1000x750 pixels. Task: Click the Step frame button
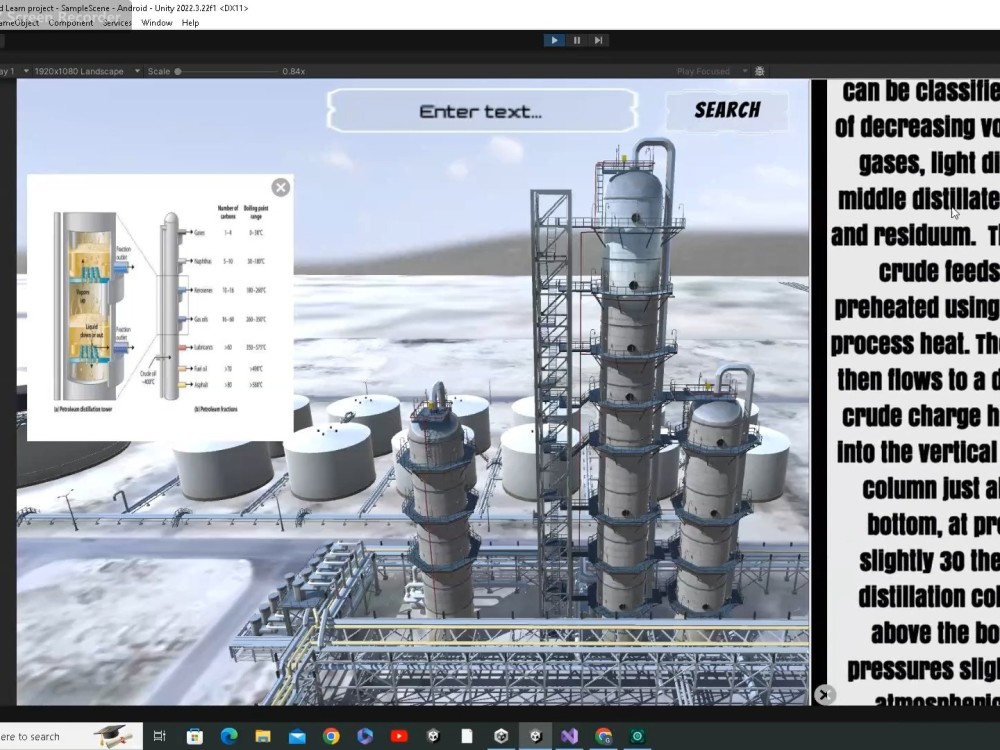[597, 40]
